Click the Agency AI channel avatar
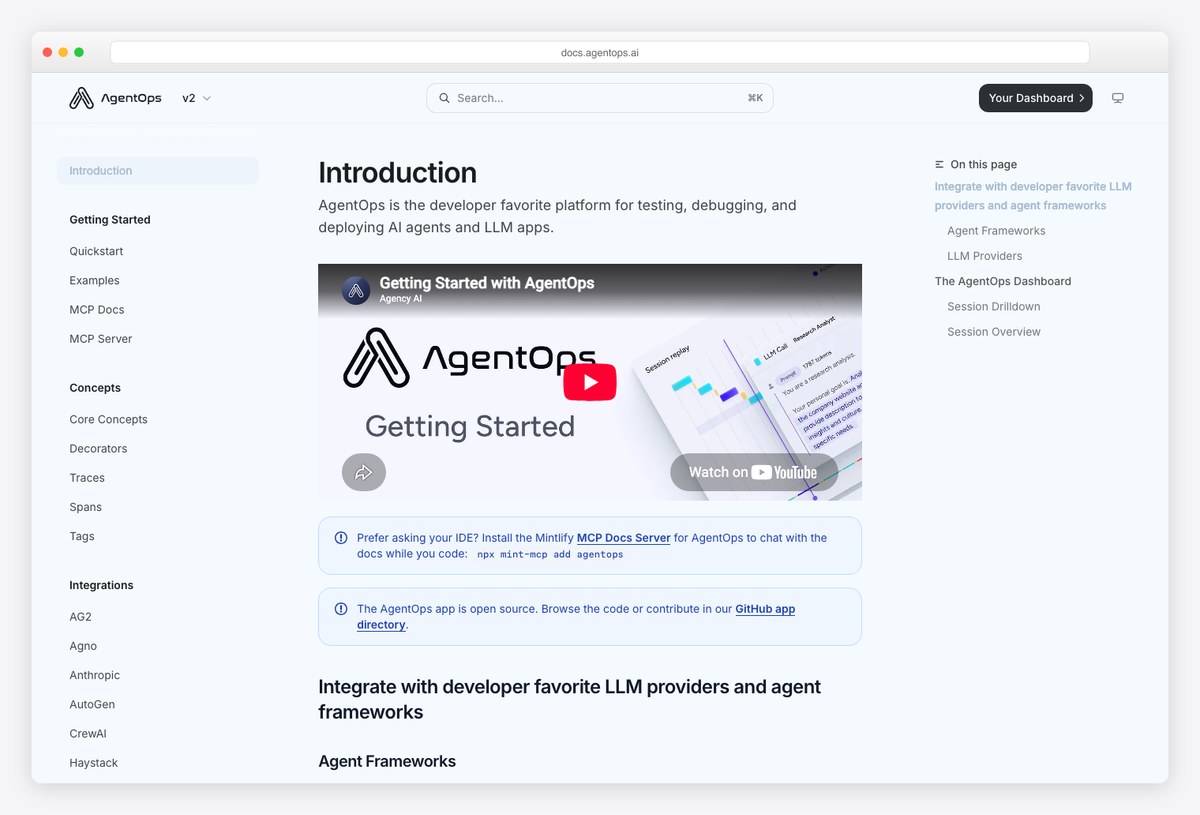 click(356, 290)
